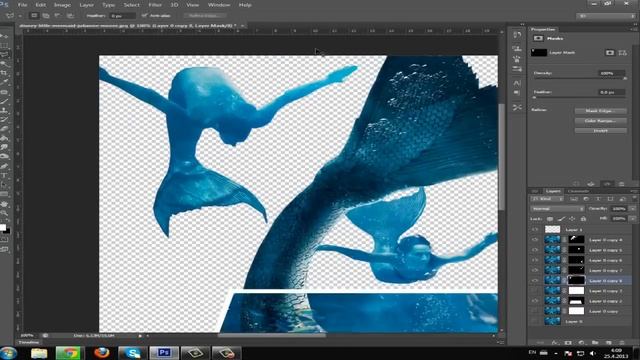Click the Character panel icon in dock
The image size is (640, 360).
[x=517, y=83]
